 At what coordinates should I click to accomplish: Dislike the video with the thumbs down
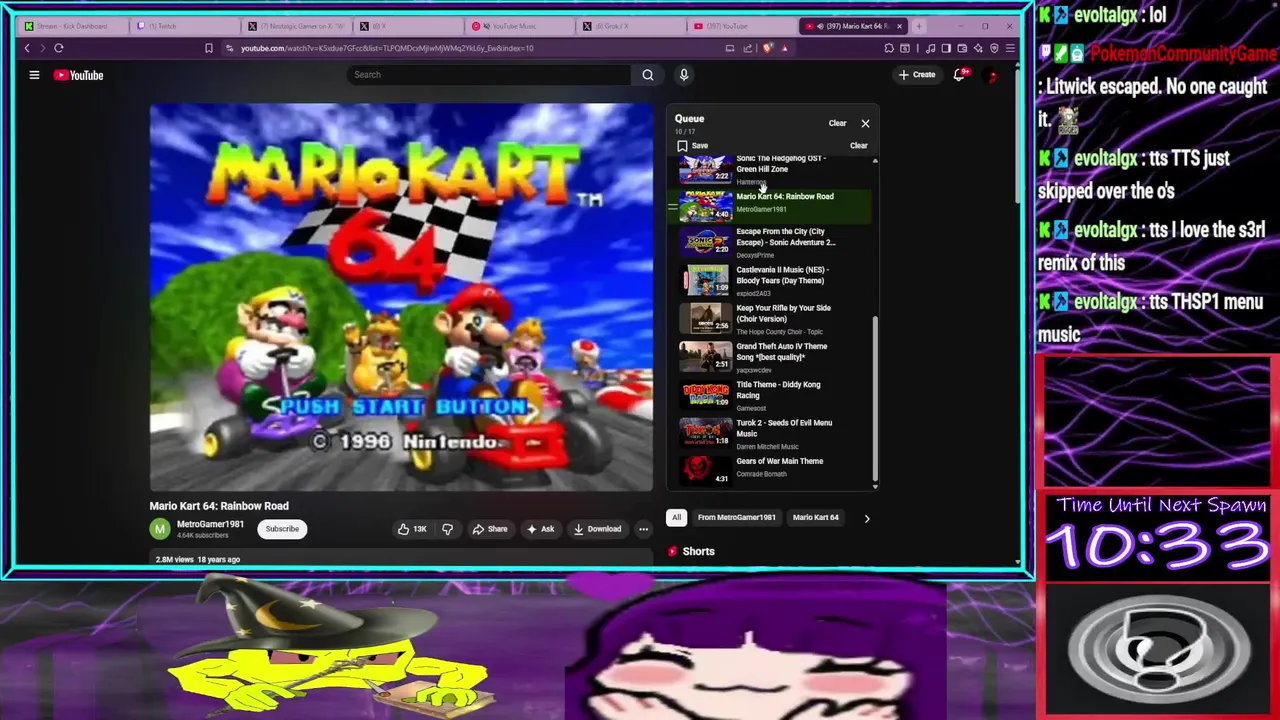(447, 529)
